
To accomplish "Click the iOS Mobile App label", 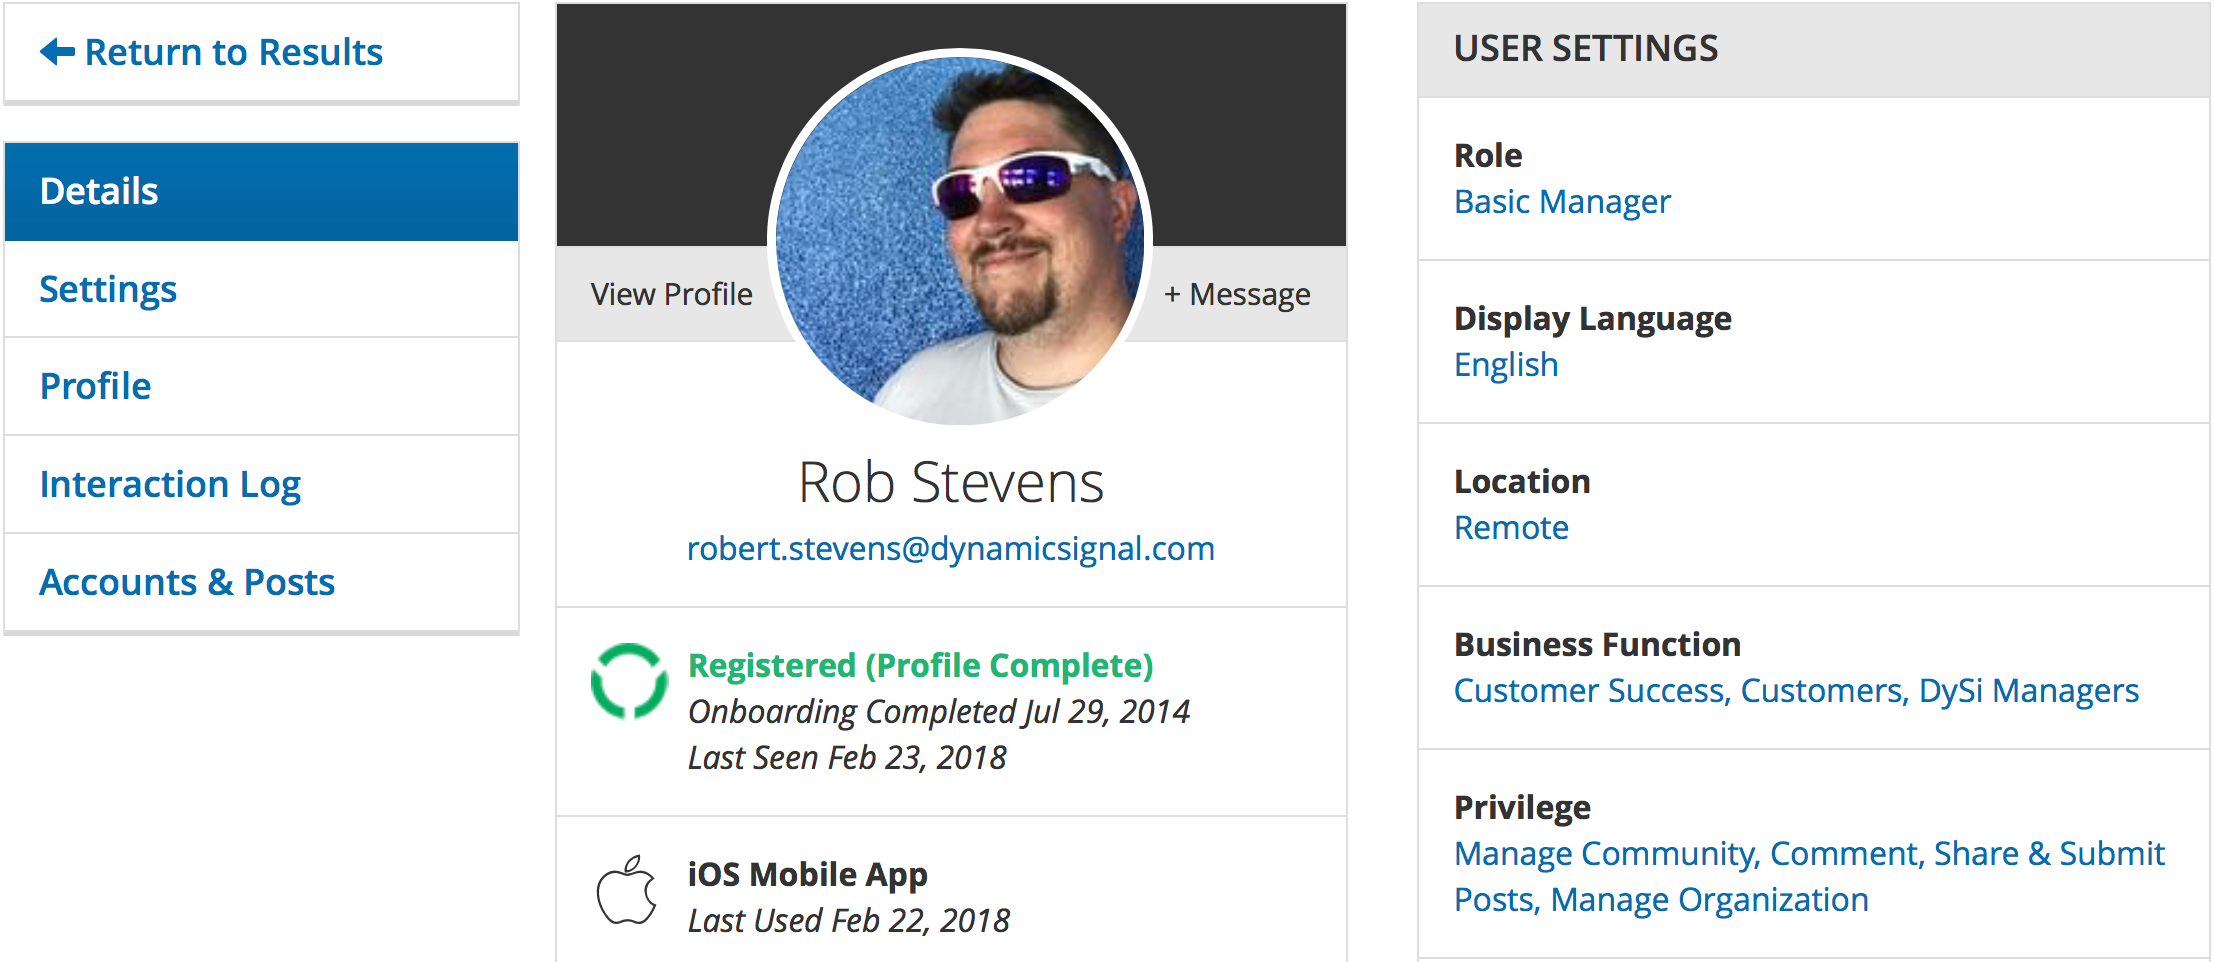I will point(808,874).
